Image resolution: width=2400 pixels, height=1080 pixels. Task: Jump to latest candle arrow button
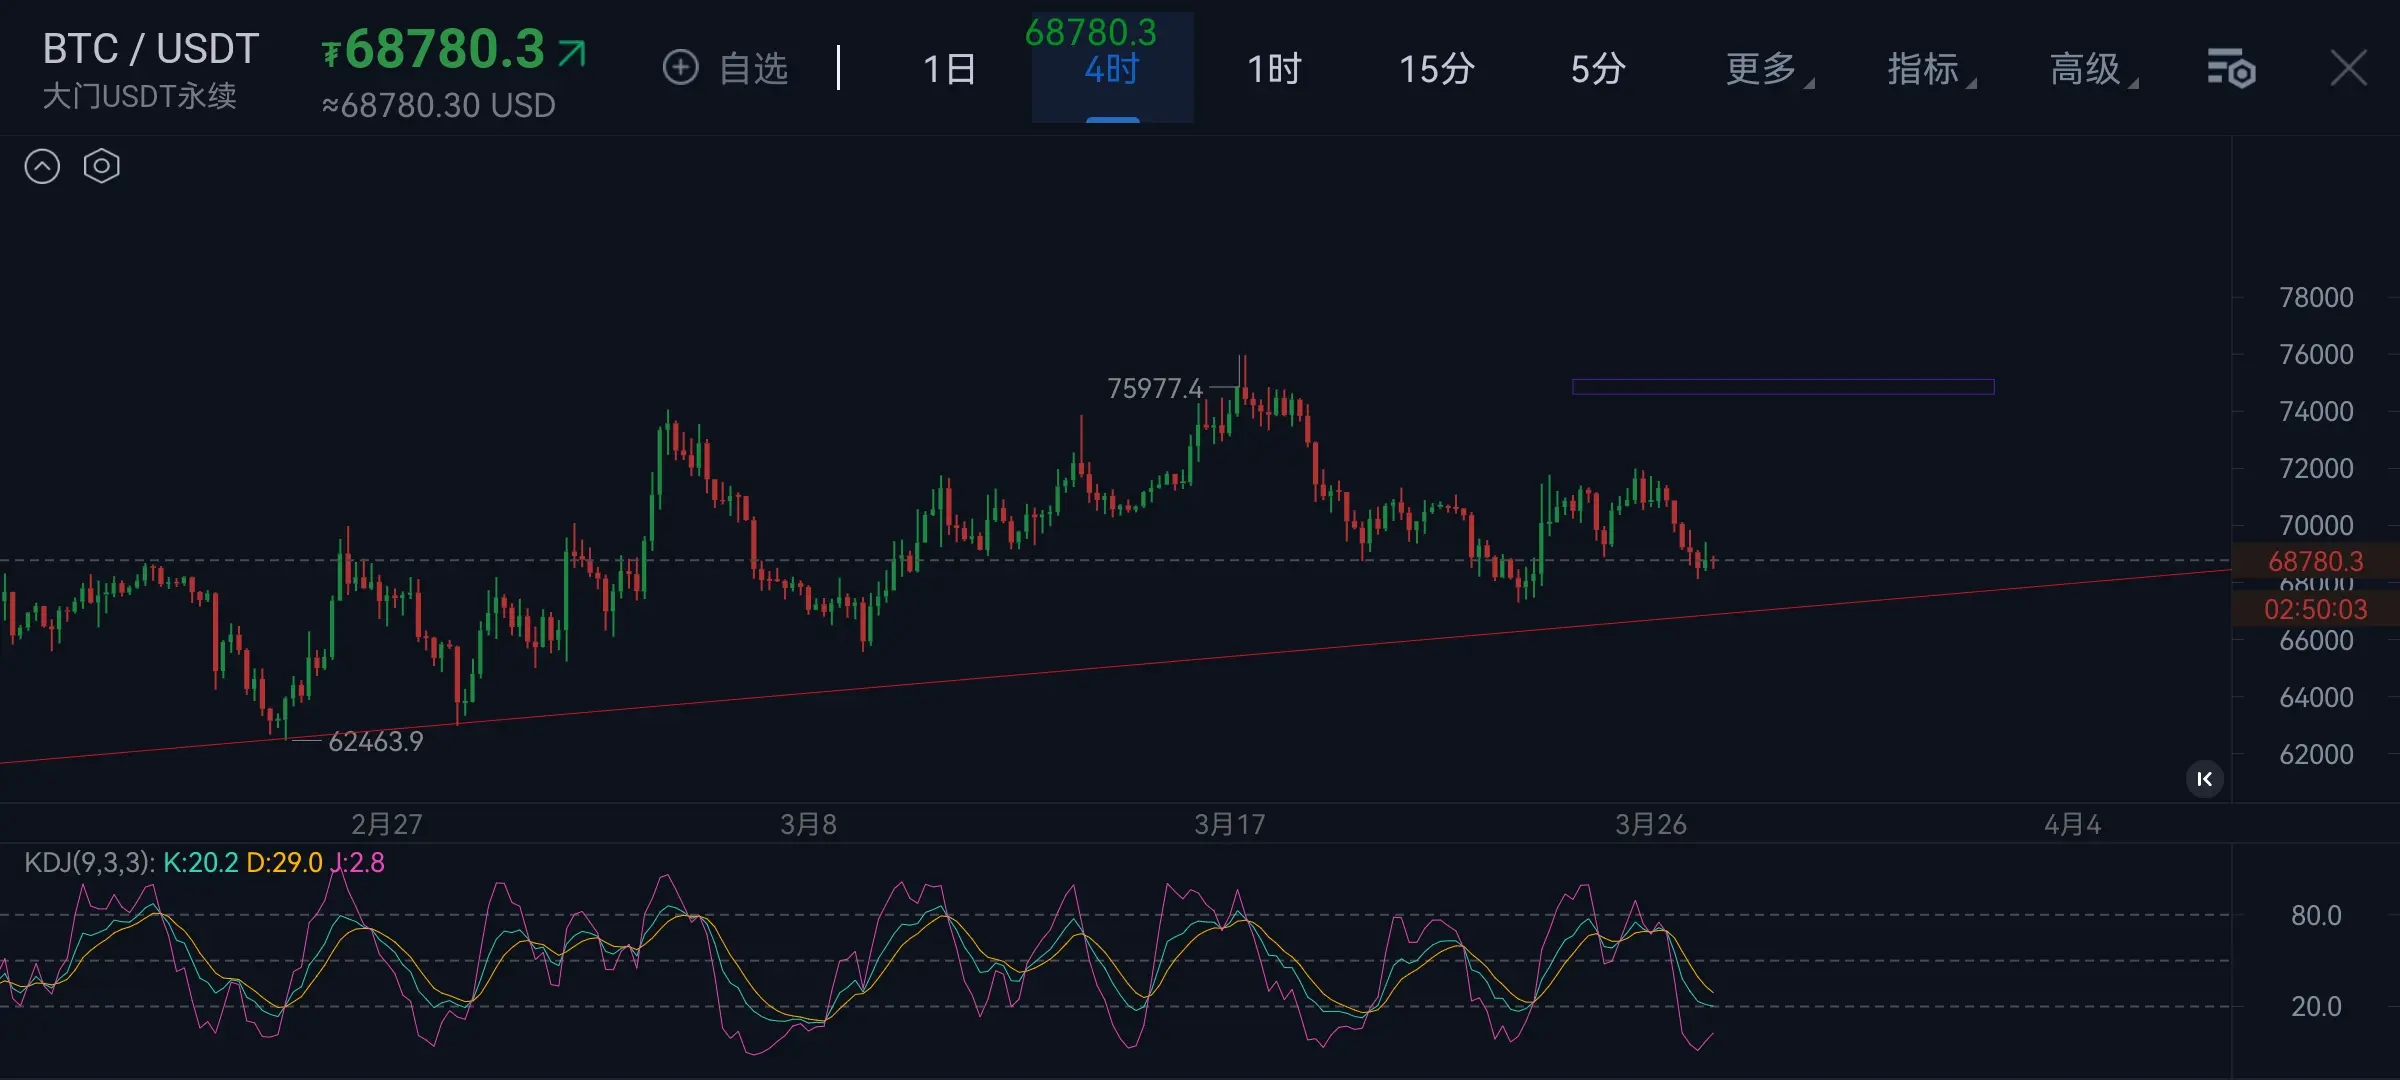(2204, 779)
